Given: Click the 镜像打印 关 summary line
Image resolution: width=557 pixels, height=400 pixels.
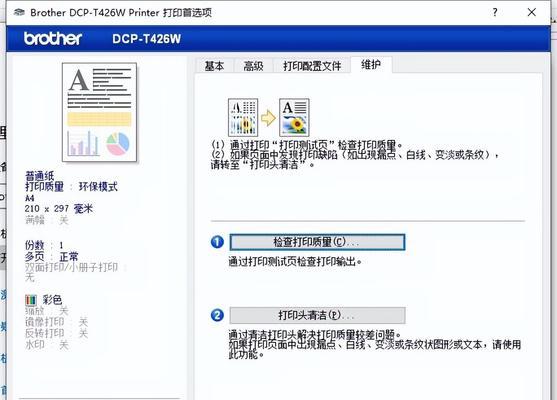Looking at the screenshot, I should (56, 322).
